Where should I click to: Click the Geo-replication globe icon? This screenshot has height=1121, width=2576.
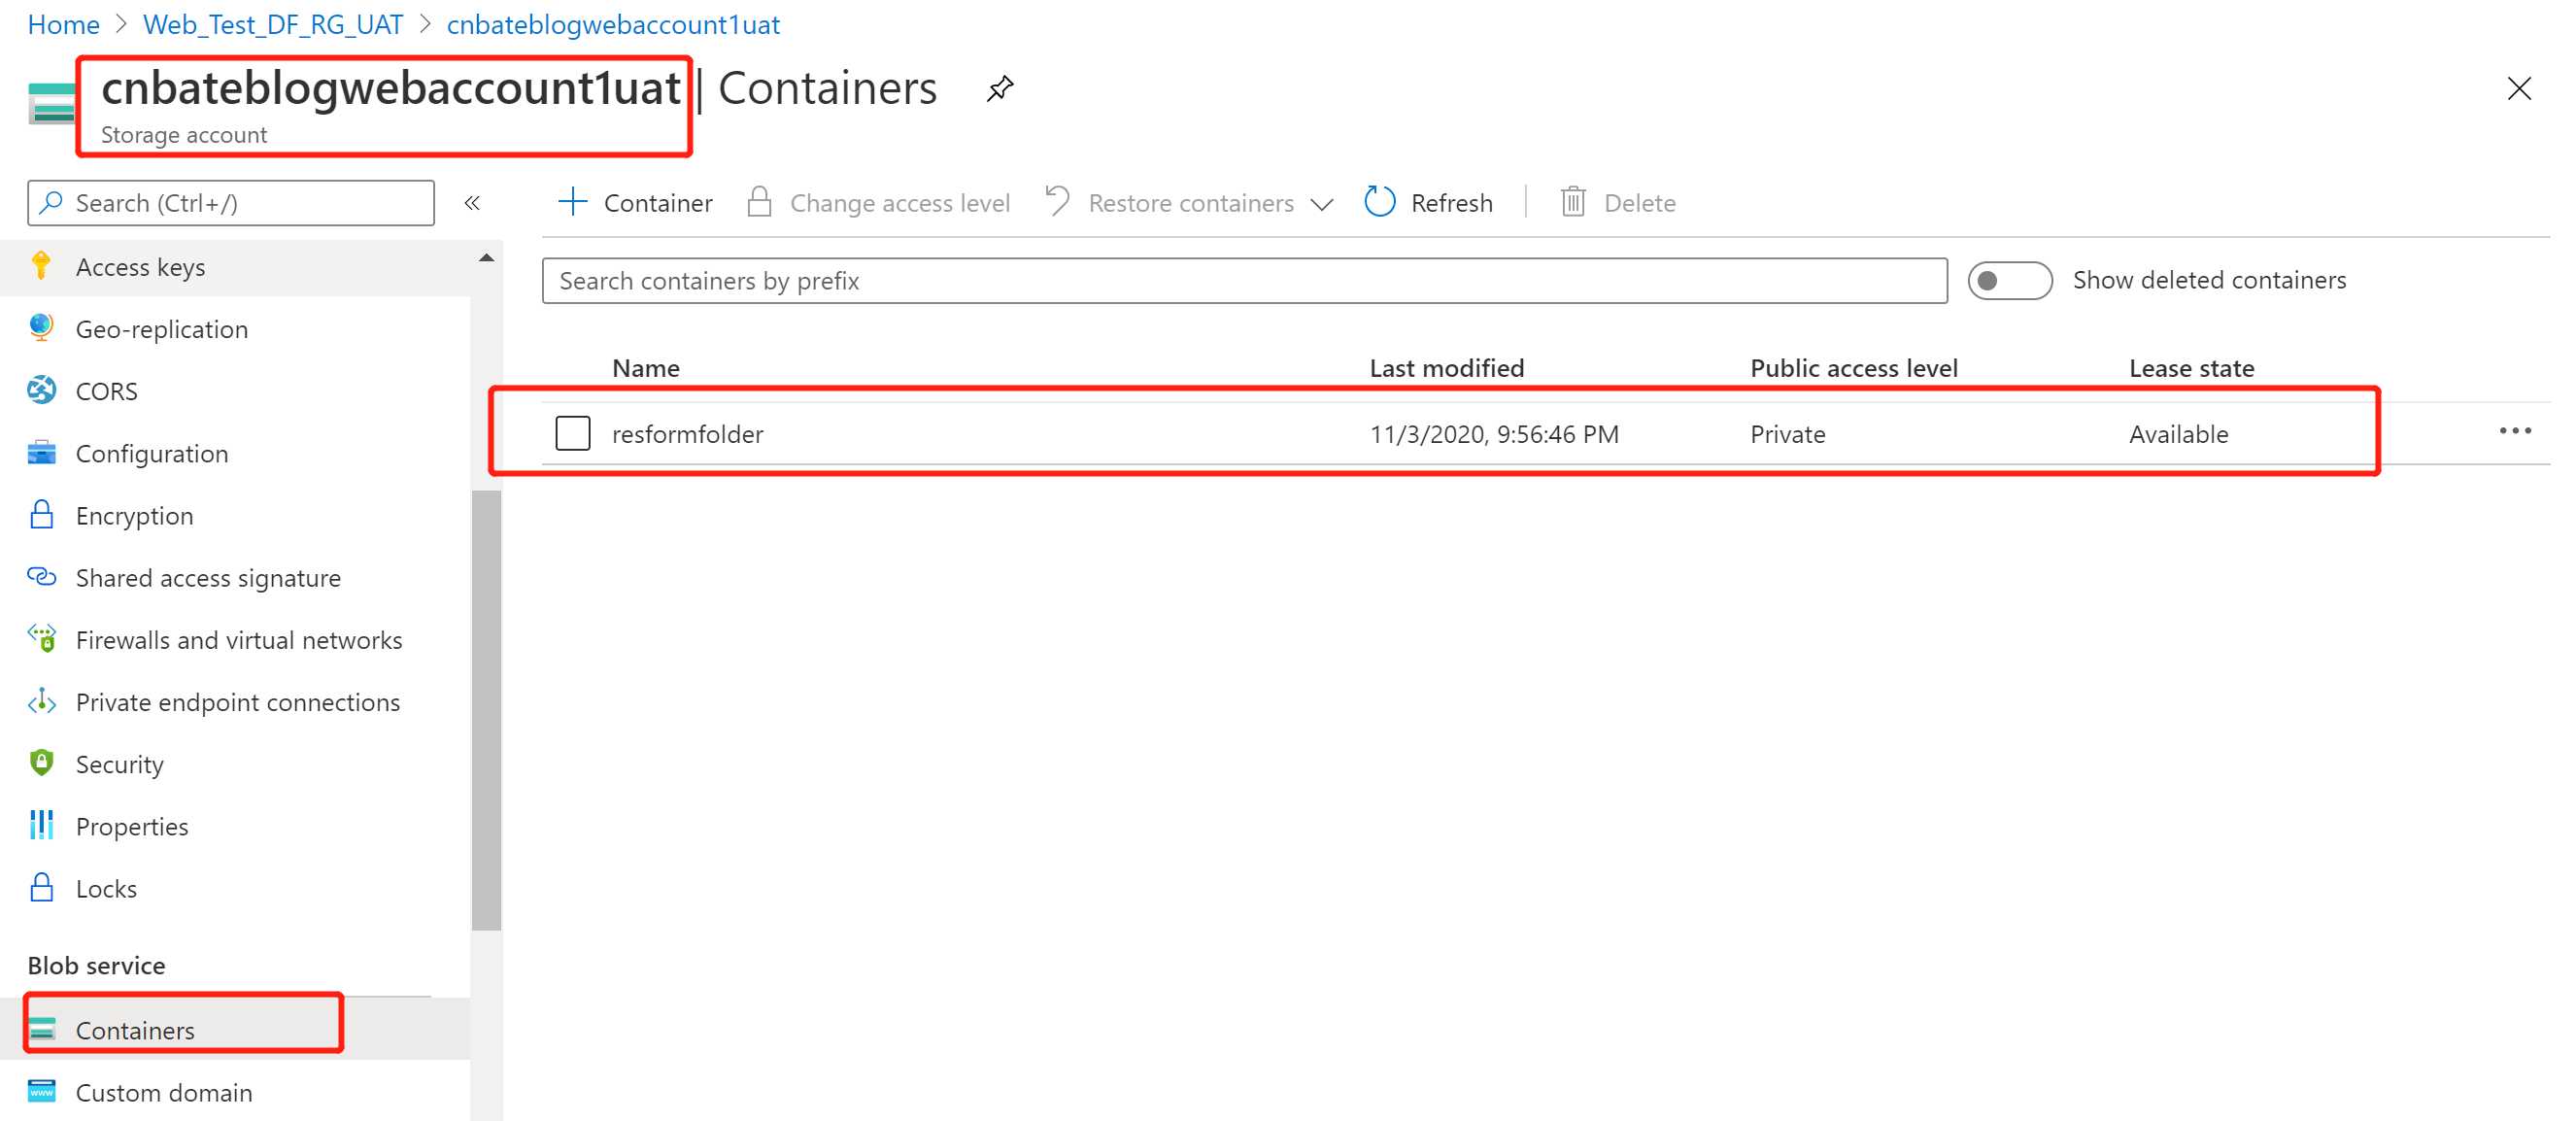coord(41,328)
